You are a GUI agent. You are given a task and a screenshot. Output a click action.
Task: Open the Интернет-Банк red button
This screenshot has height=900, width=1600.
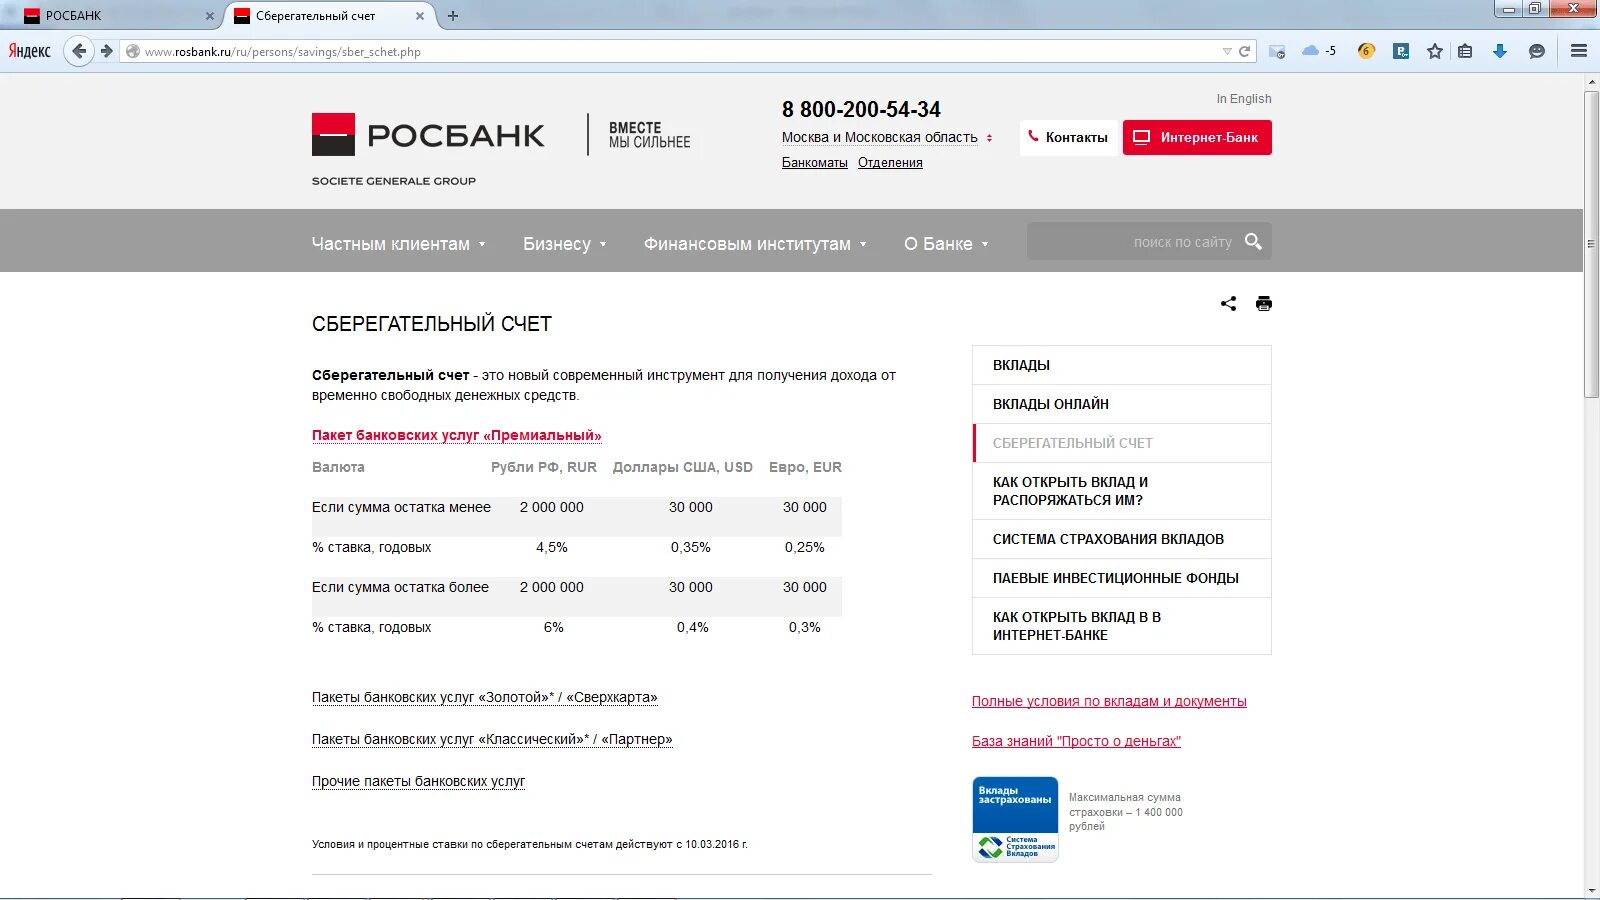coord(1197,138)
